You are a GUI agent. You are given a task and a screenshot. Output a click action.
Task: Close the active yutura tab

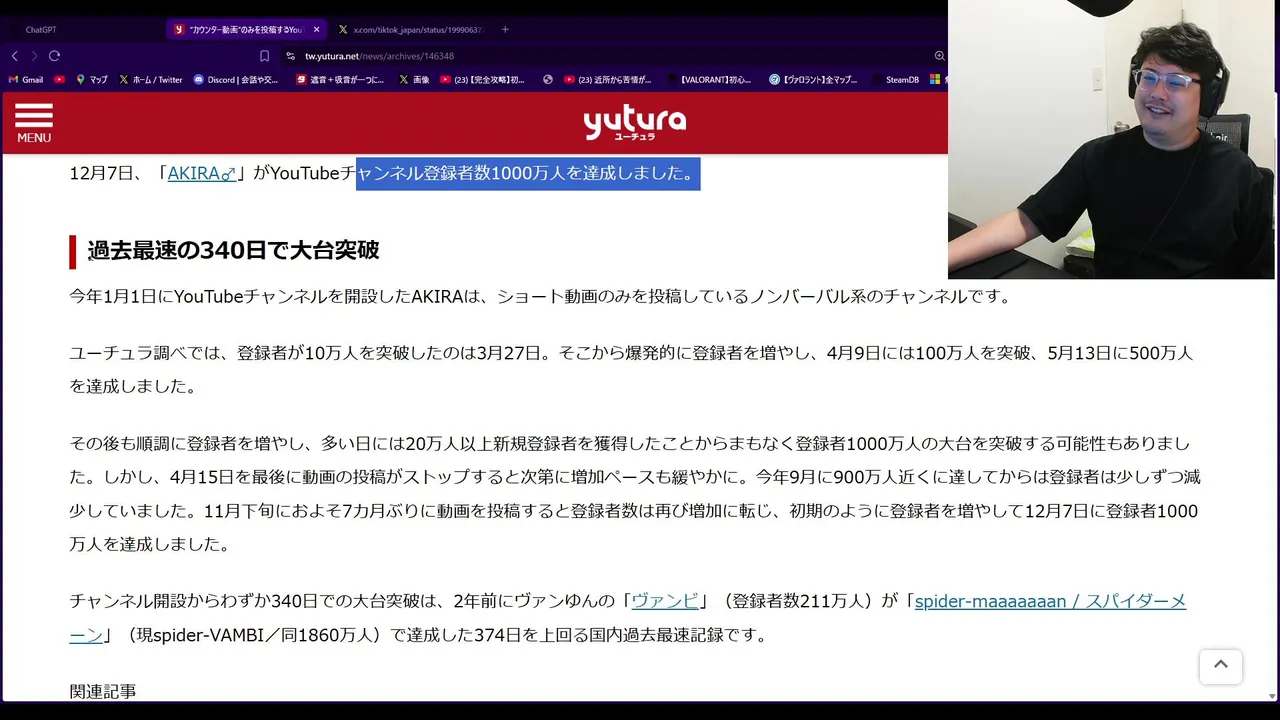pos(317,30)
